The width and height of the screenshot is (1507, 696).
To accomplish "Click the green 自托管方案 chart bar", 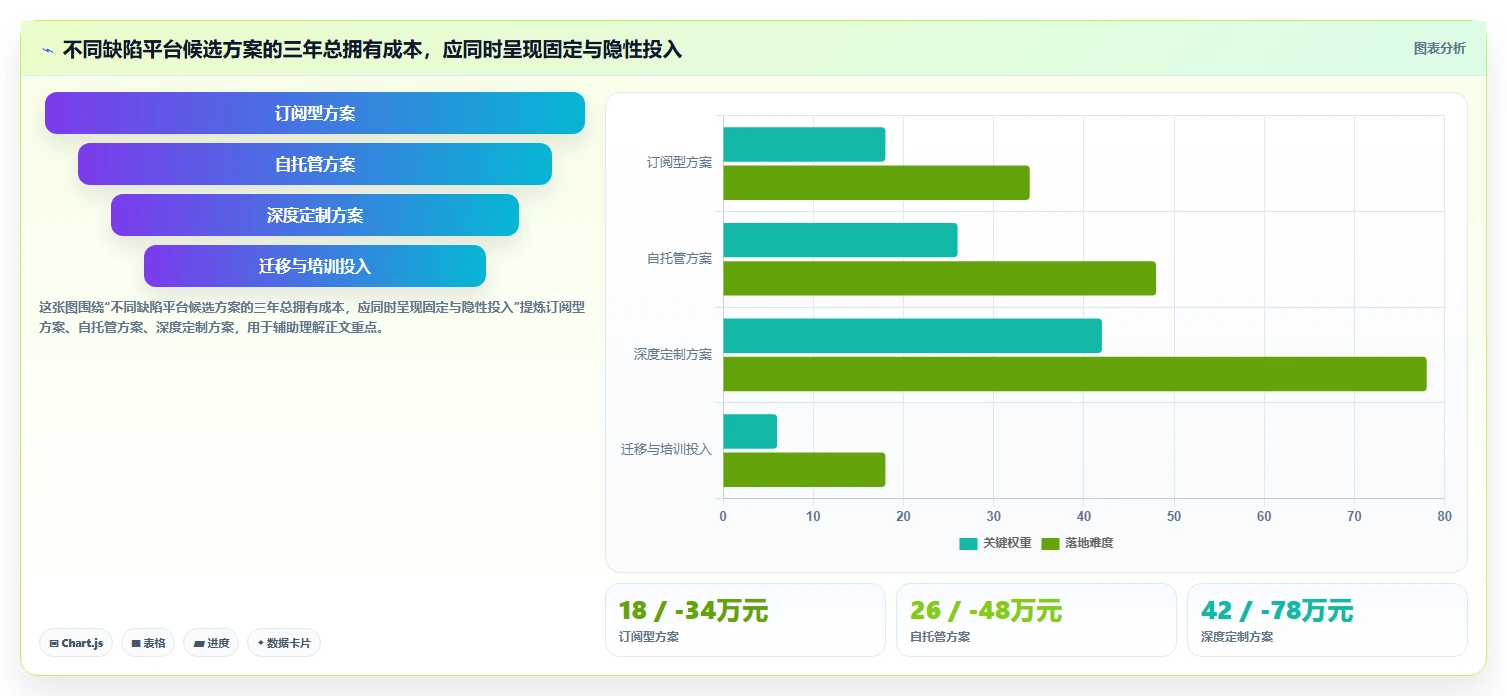I will [x=939, y=278].
